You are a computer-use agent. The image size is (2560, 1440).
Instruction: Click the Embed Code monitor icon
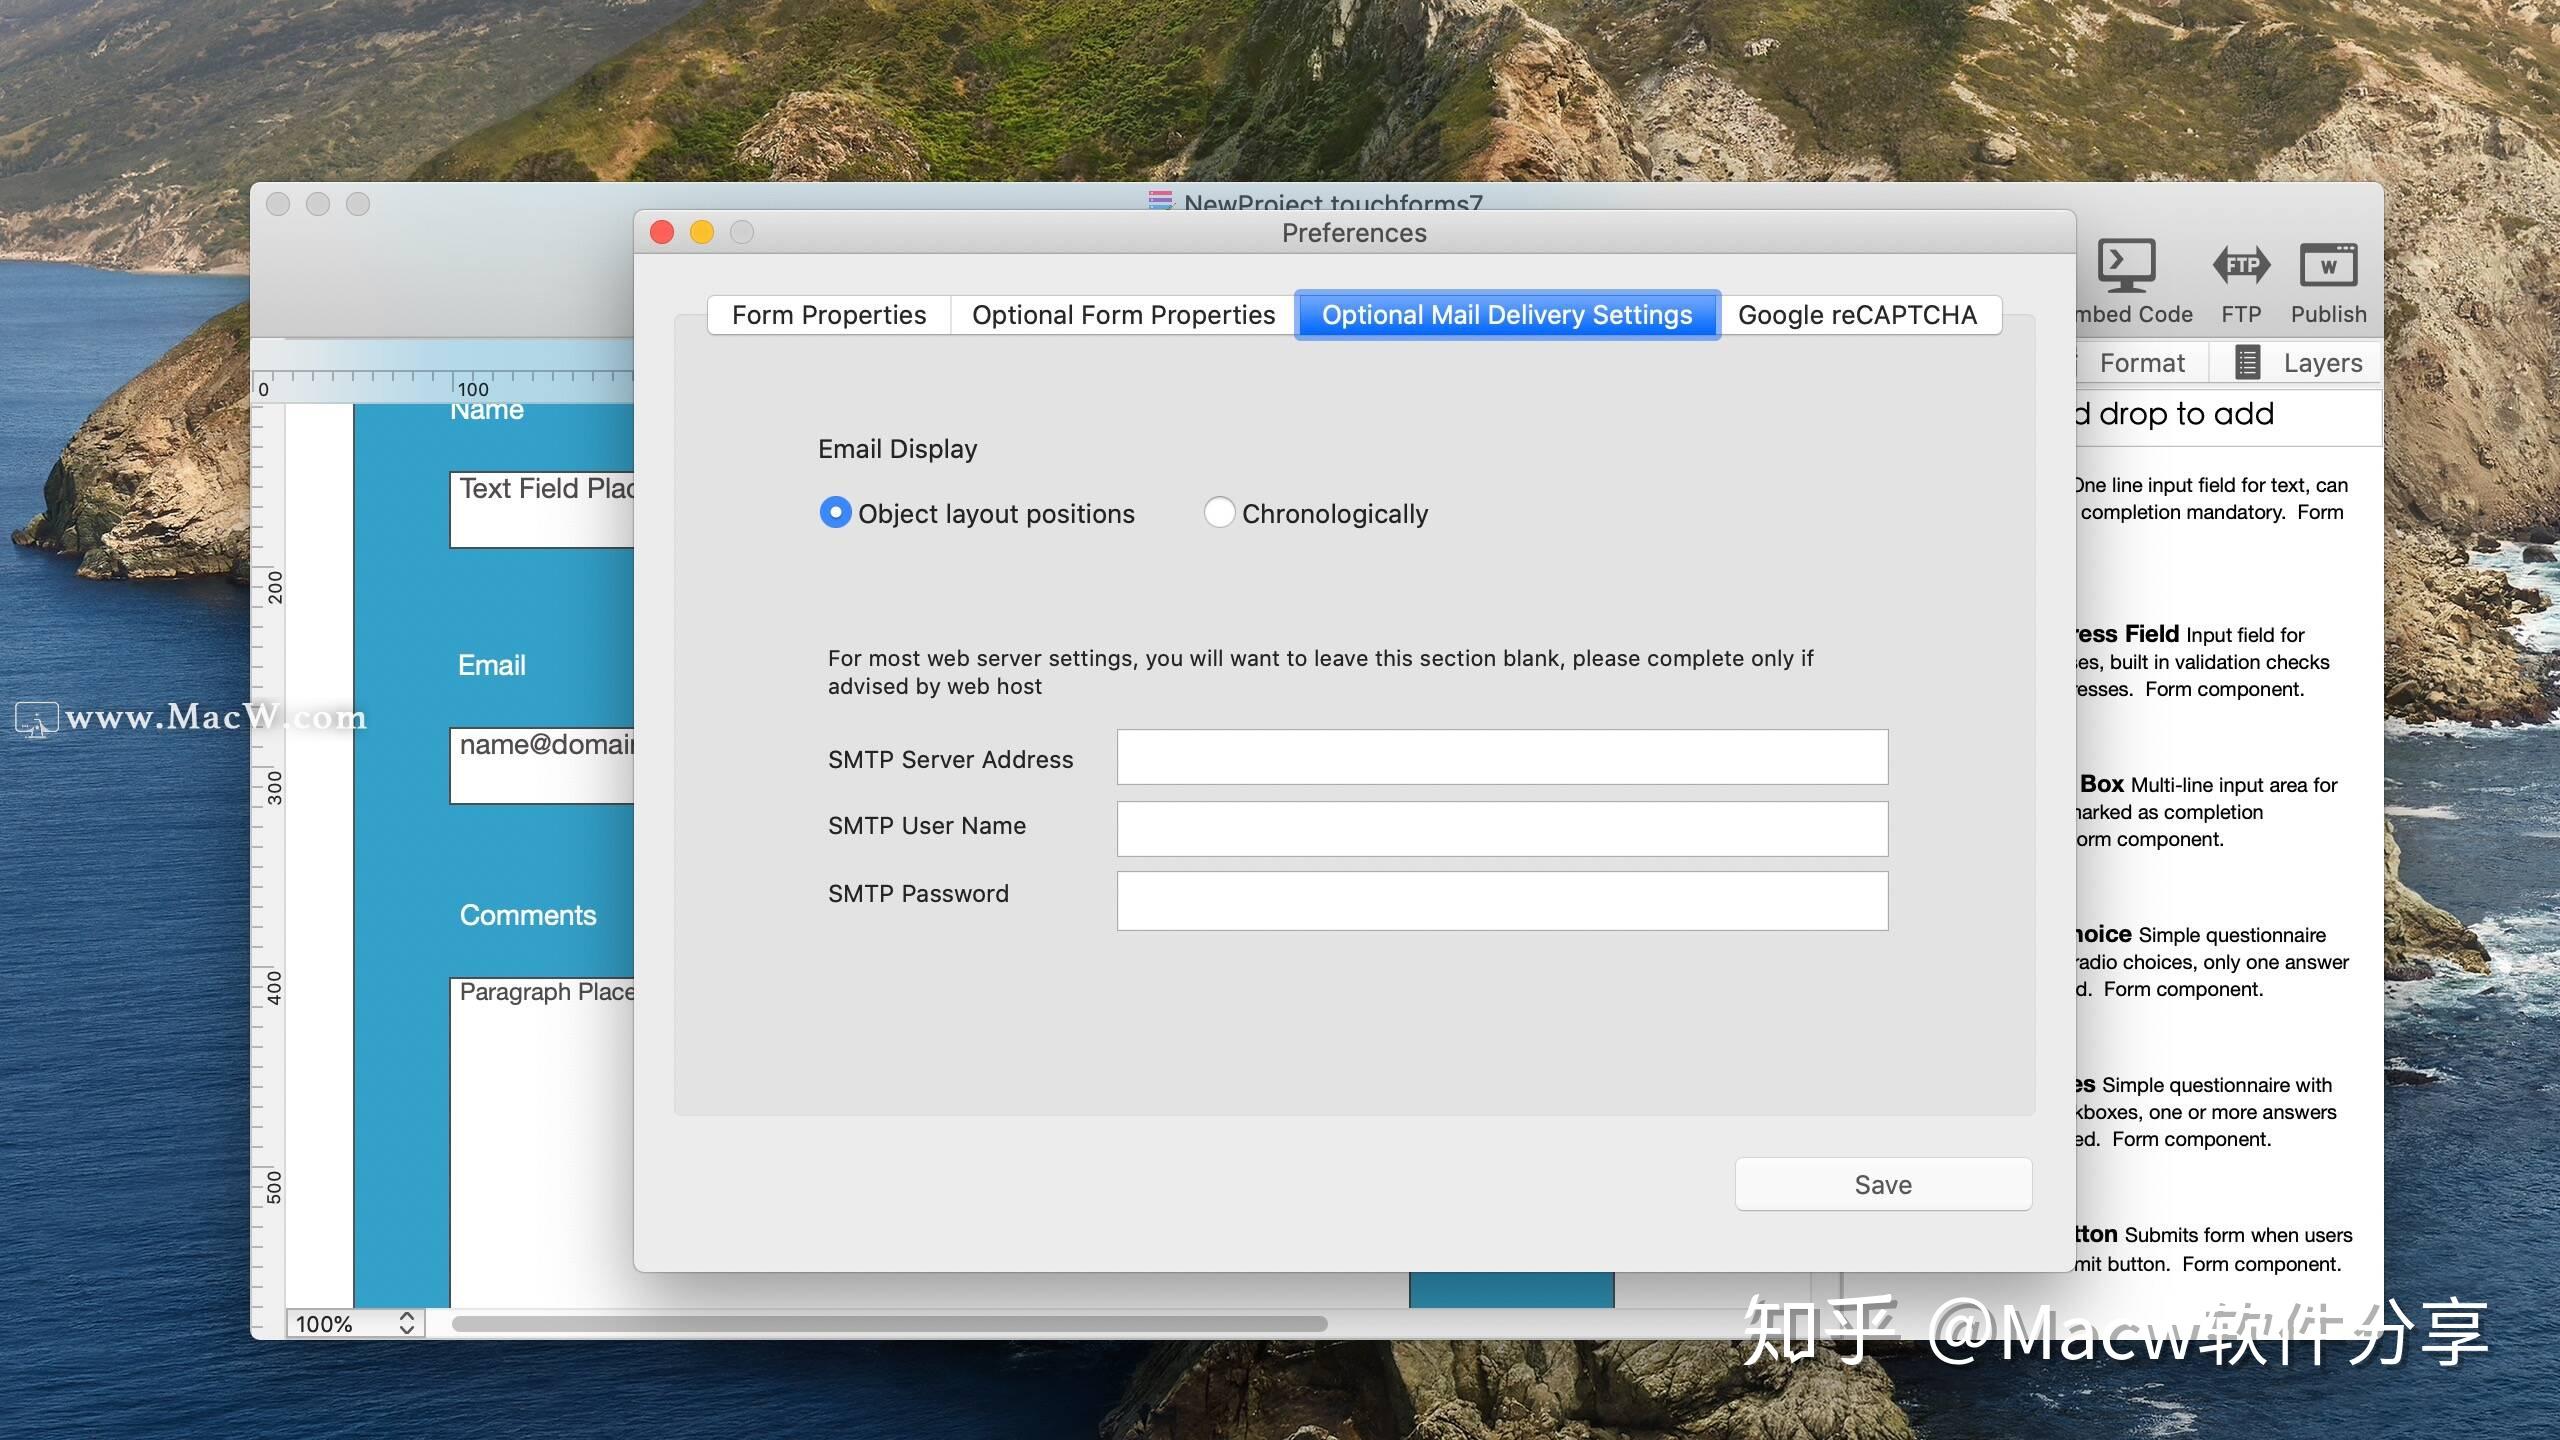point(2126,266)
